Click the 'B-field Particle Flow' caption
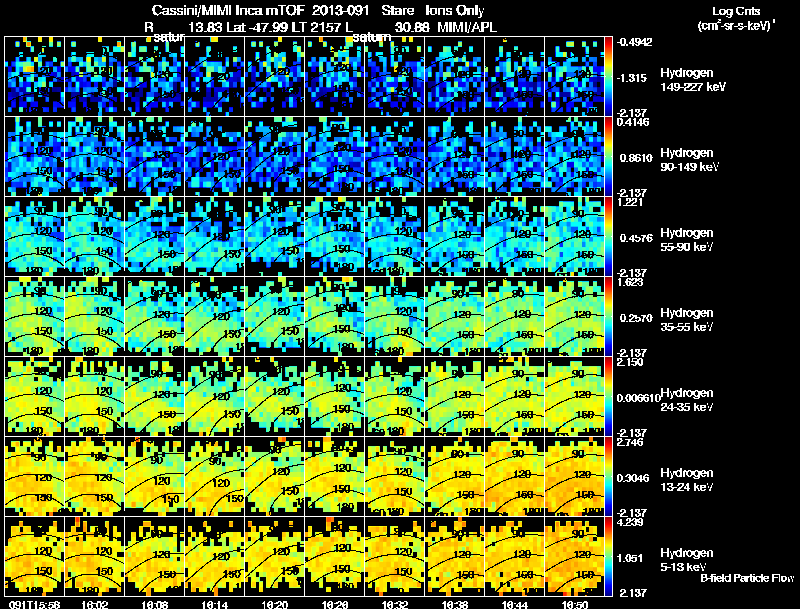800x609 pixels. point(747,578)
